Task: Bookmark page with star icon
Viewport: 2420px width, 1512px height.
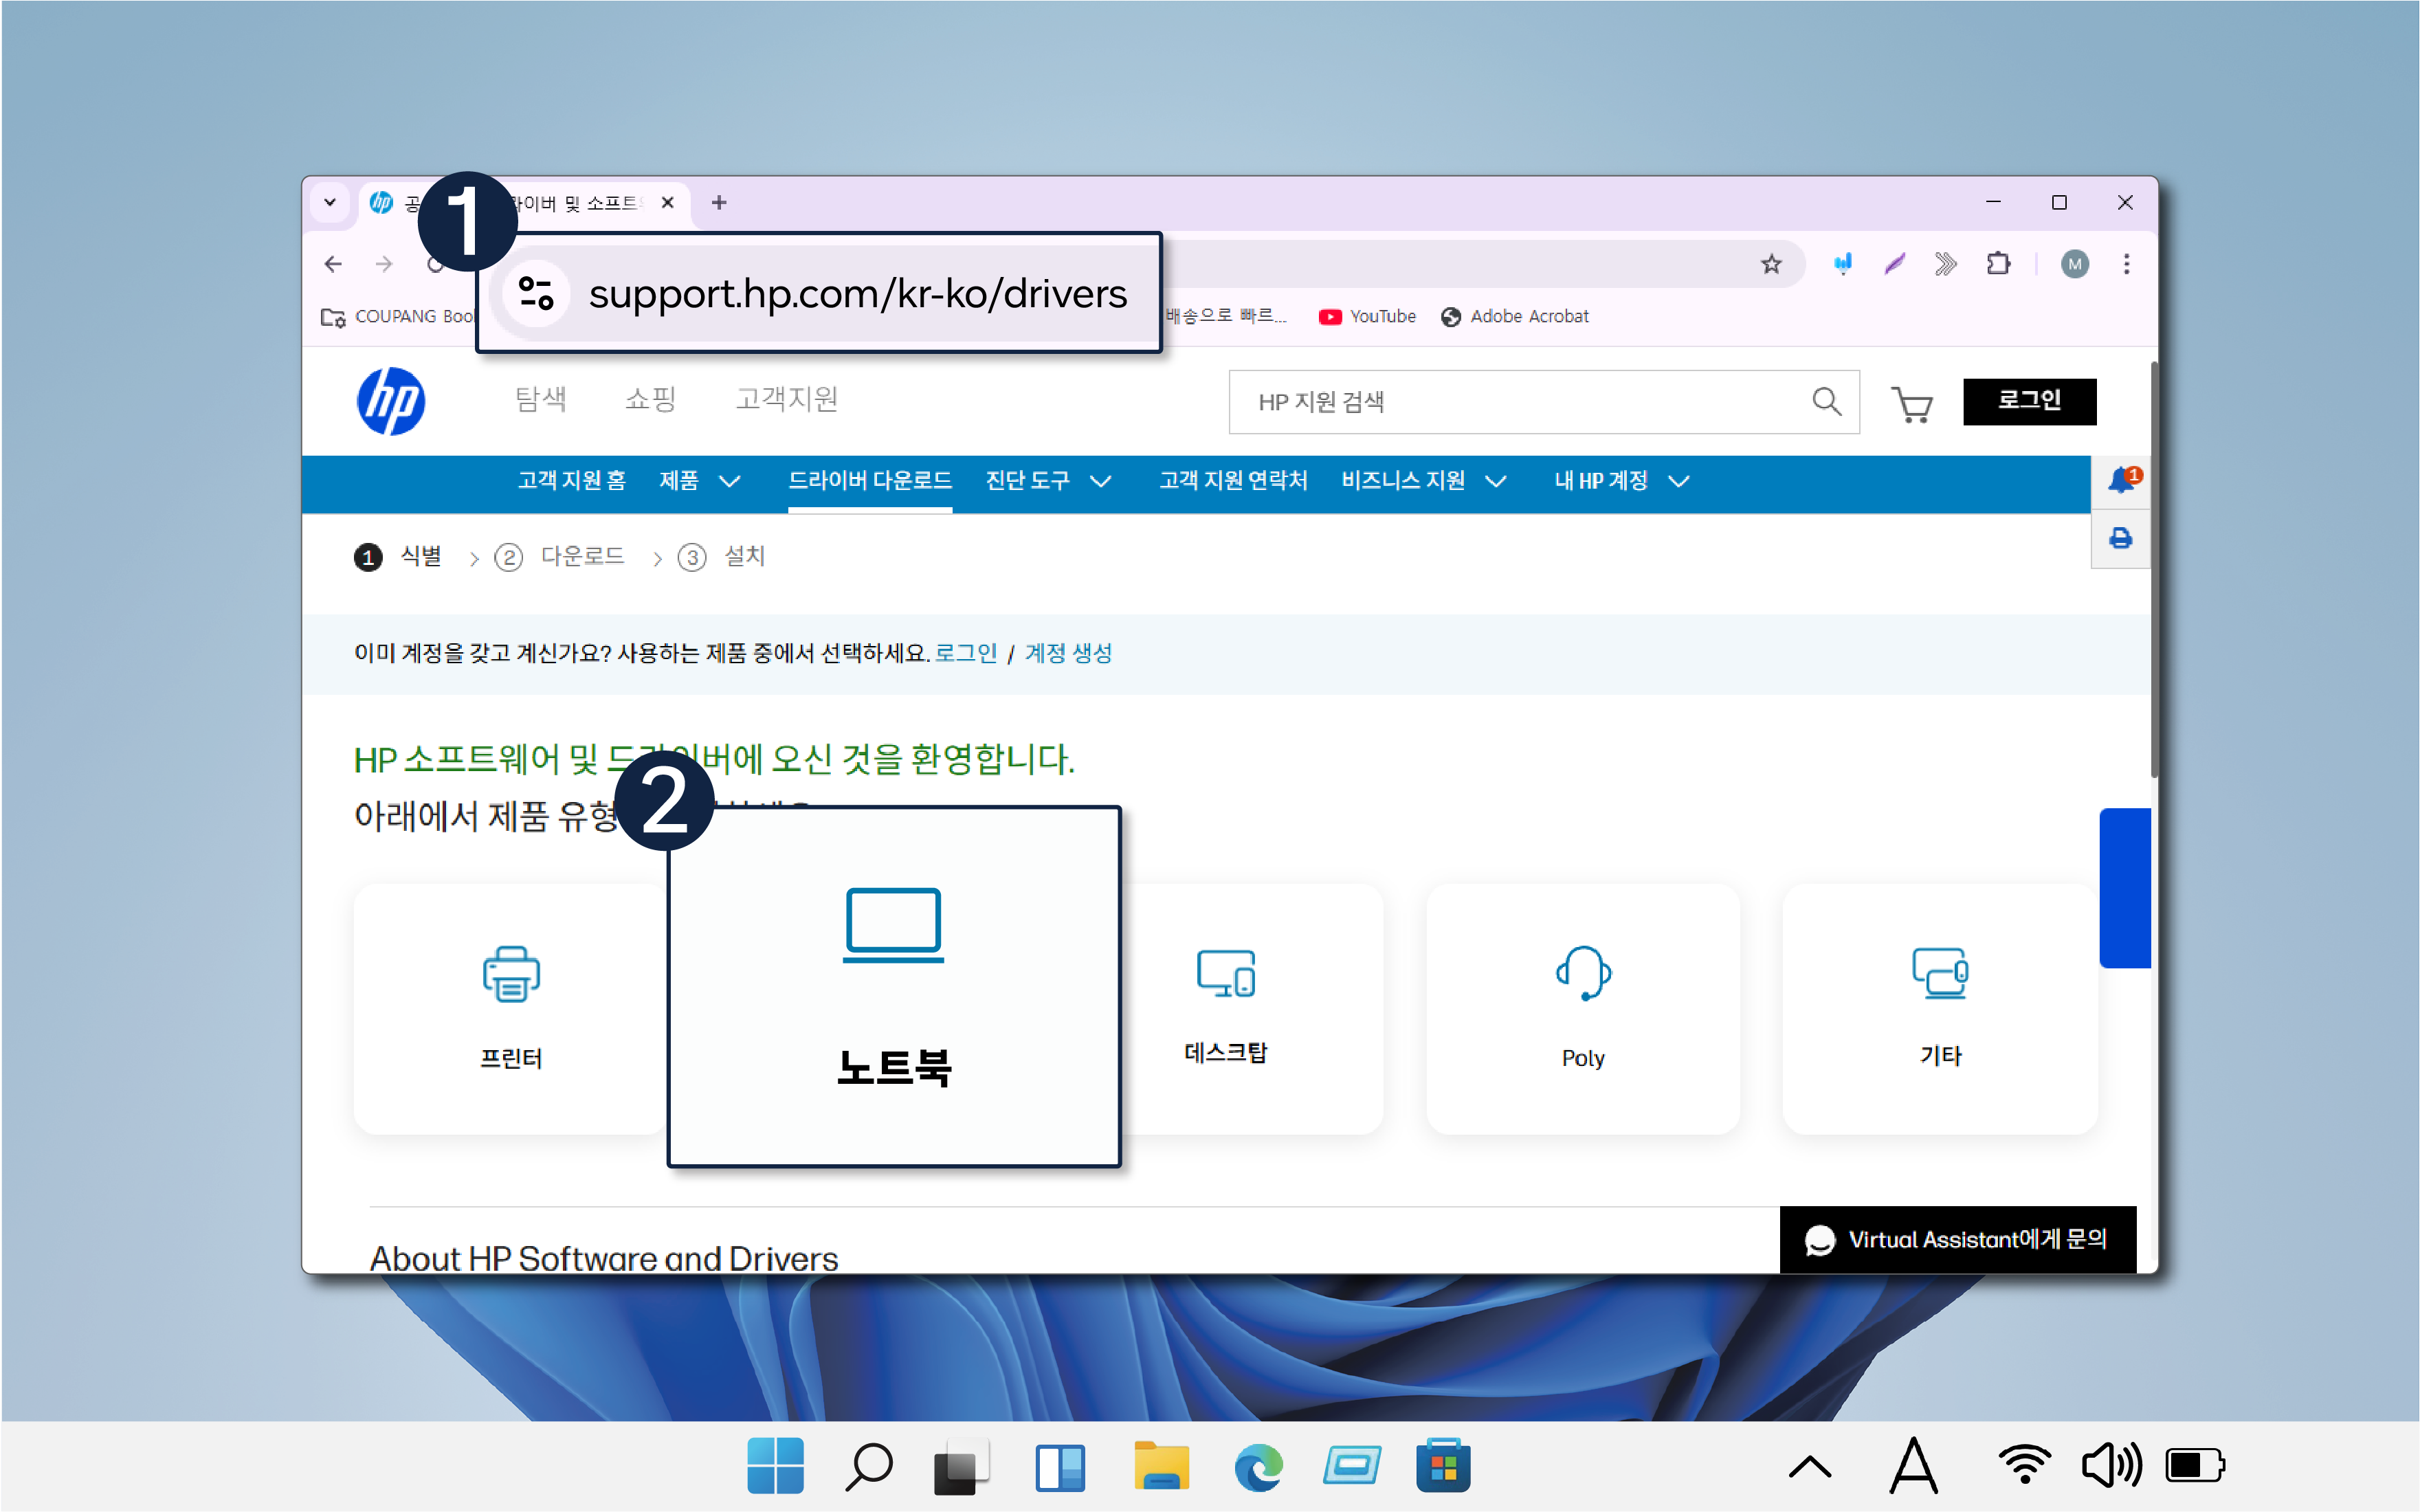Action: (x=1771, y=264)
